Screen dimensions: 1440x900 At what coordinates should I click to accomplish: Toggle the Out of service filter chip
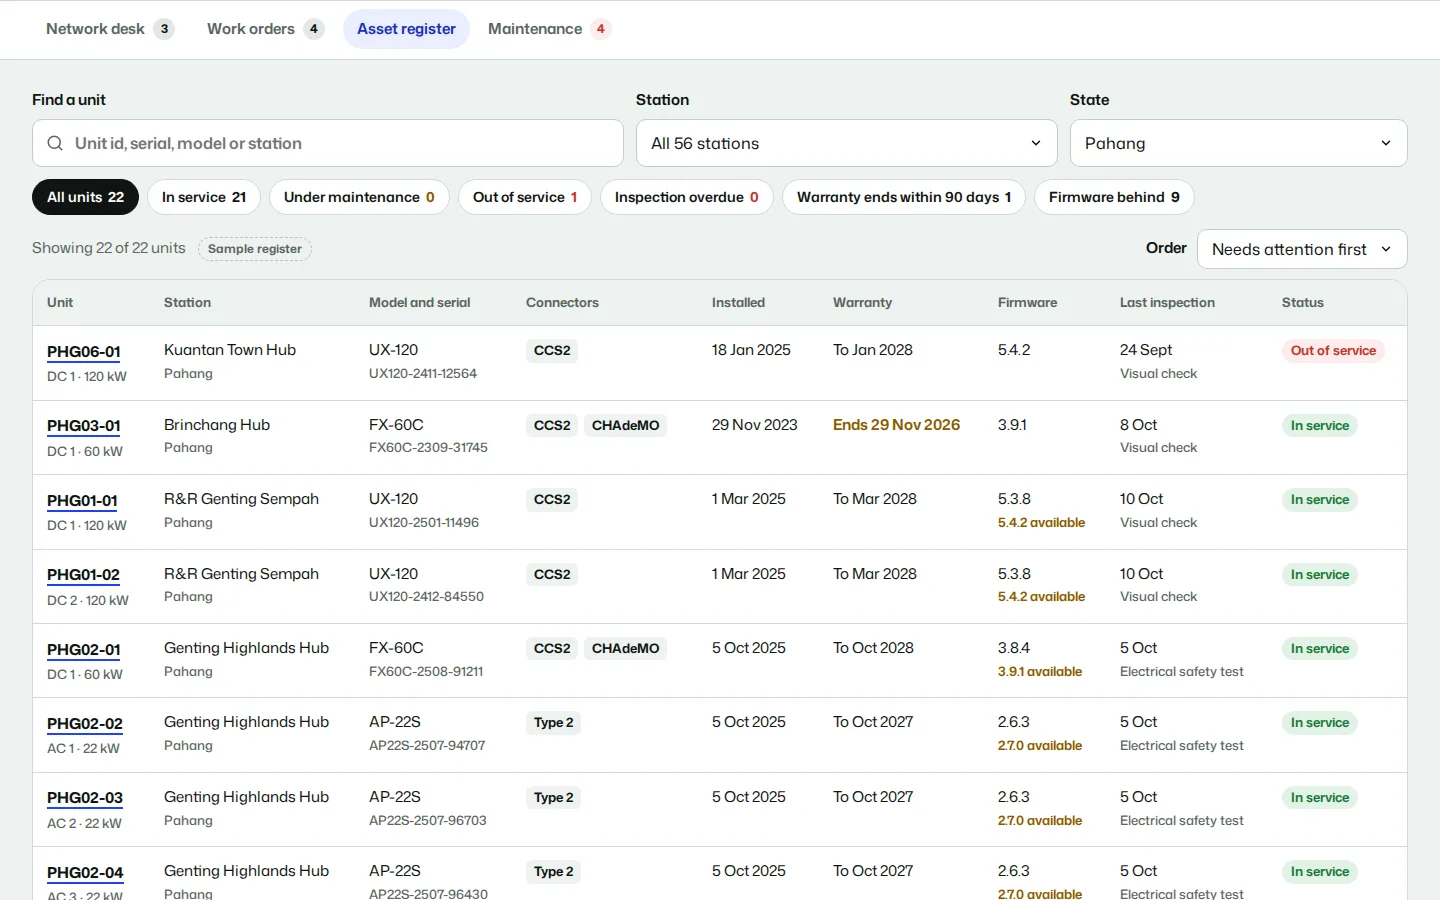(525, 197)
